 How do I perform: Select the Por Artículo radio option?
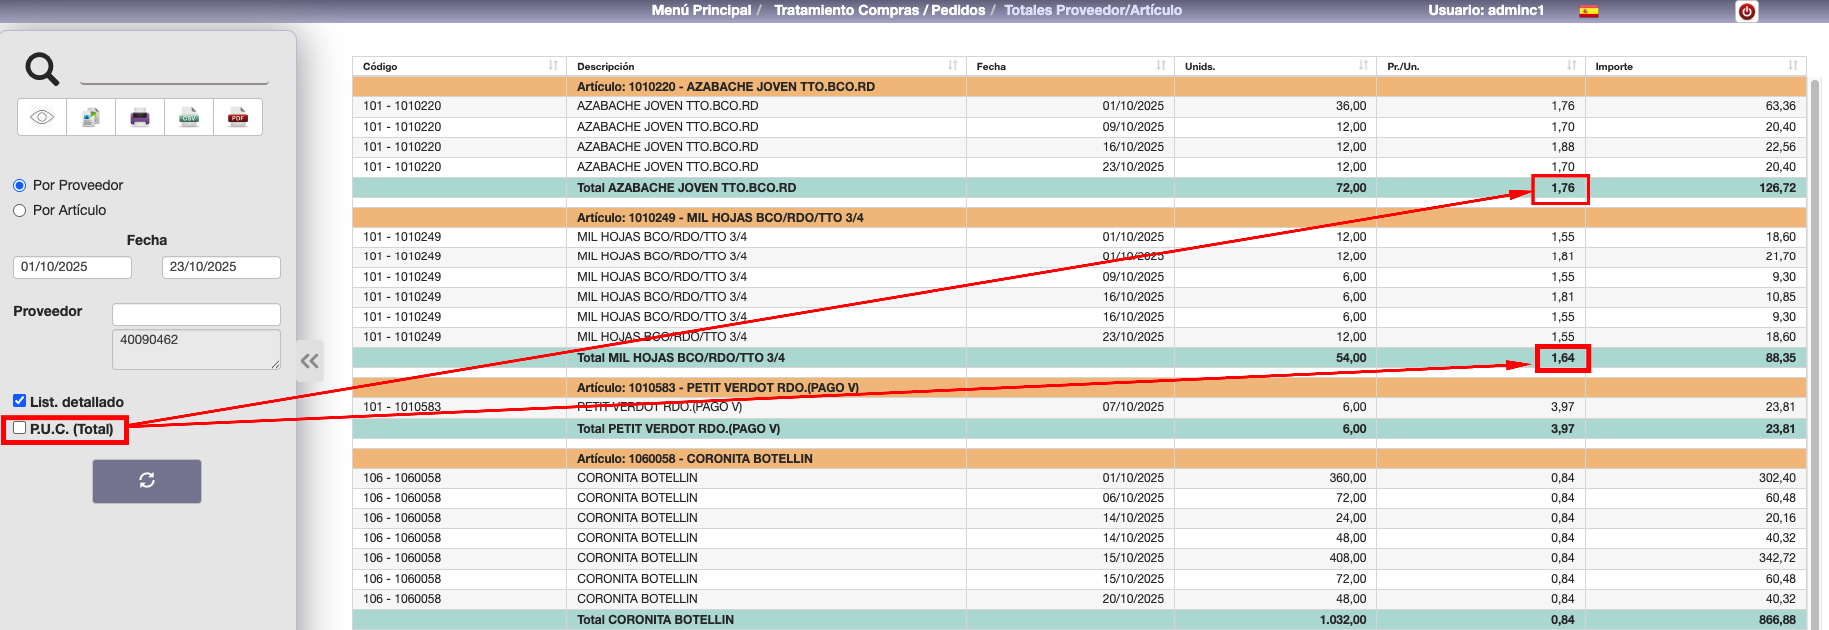tap(20, 211)
